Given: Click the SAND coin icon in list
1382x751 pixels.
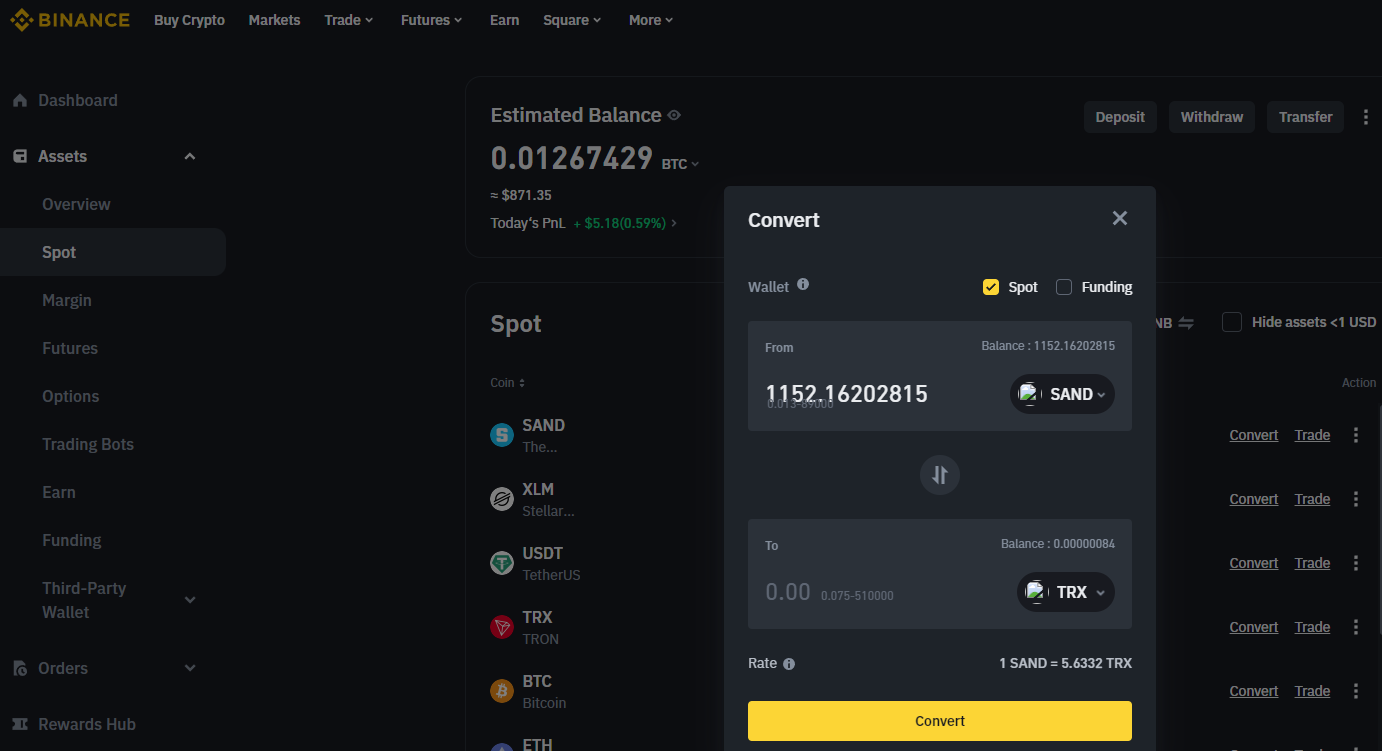Looking at the screenshot, I should click(x=502, y=435).
